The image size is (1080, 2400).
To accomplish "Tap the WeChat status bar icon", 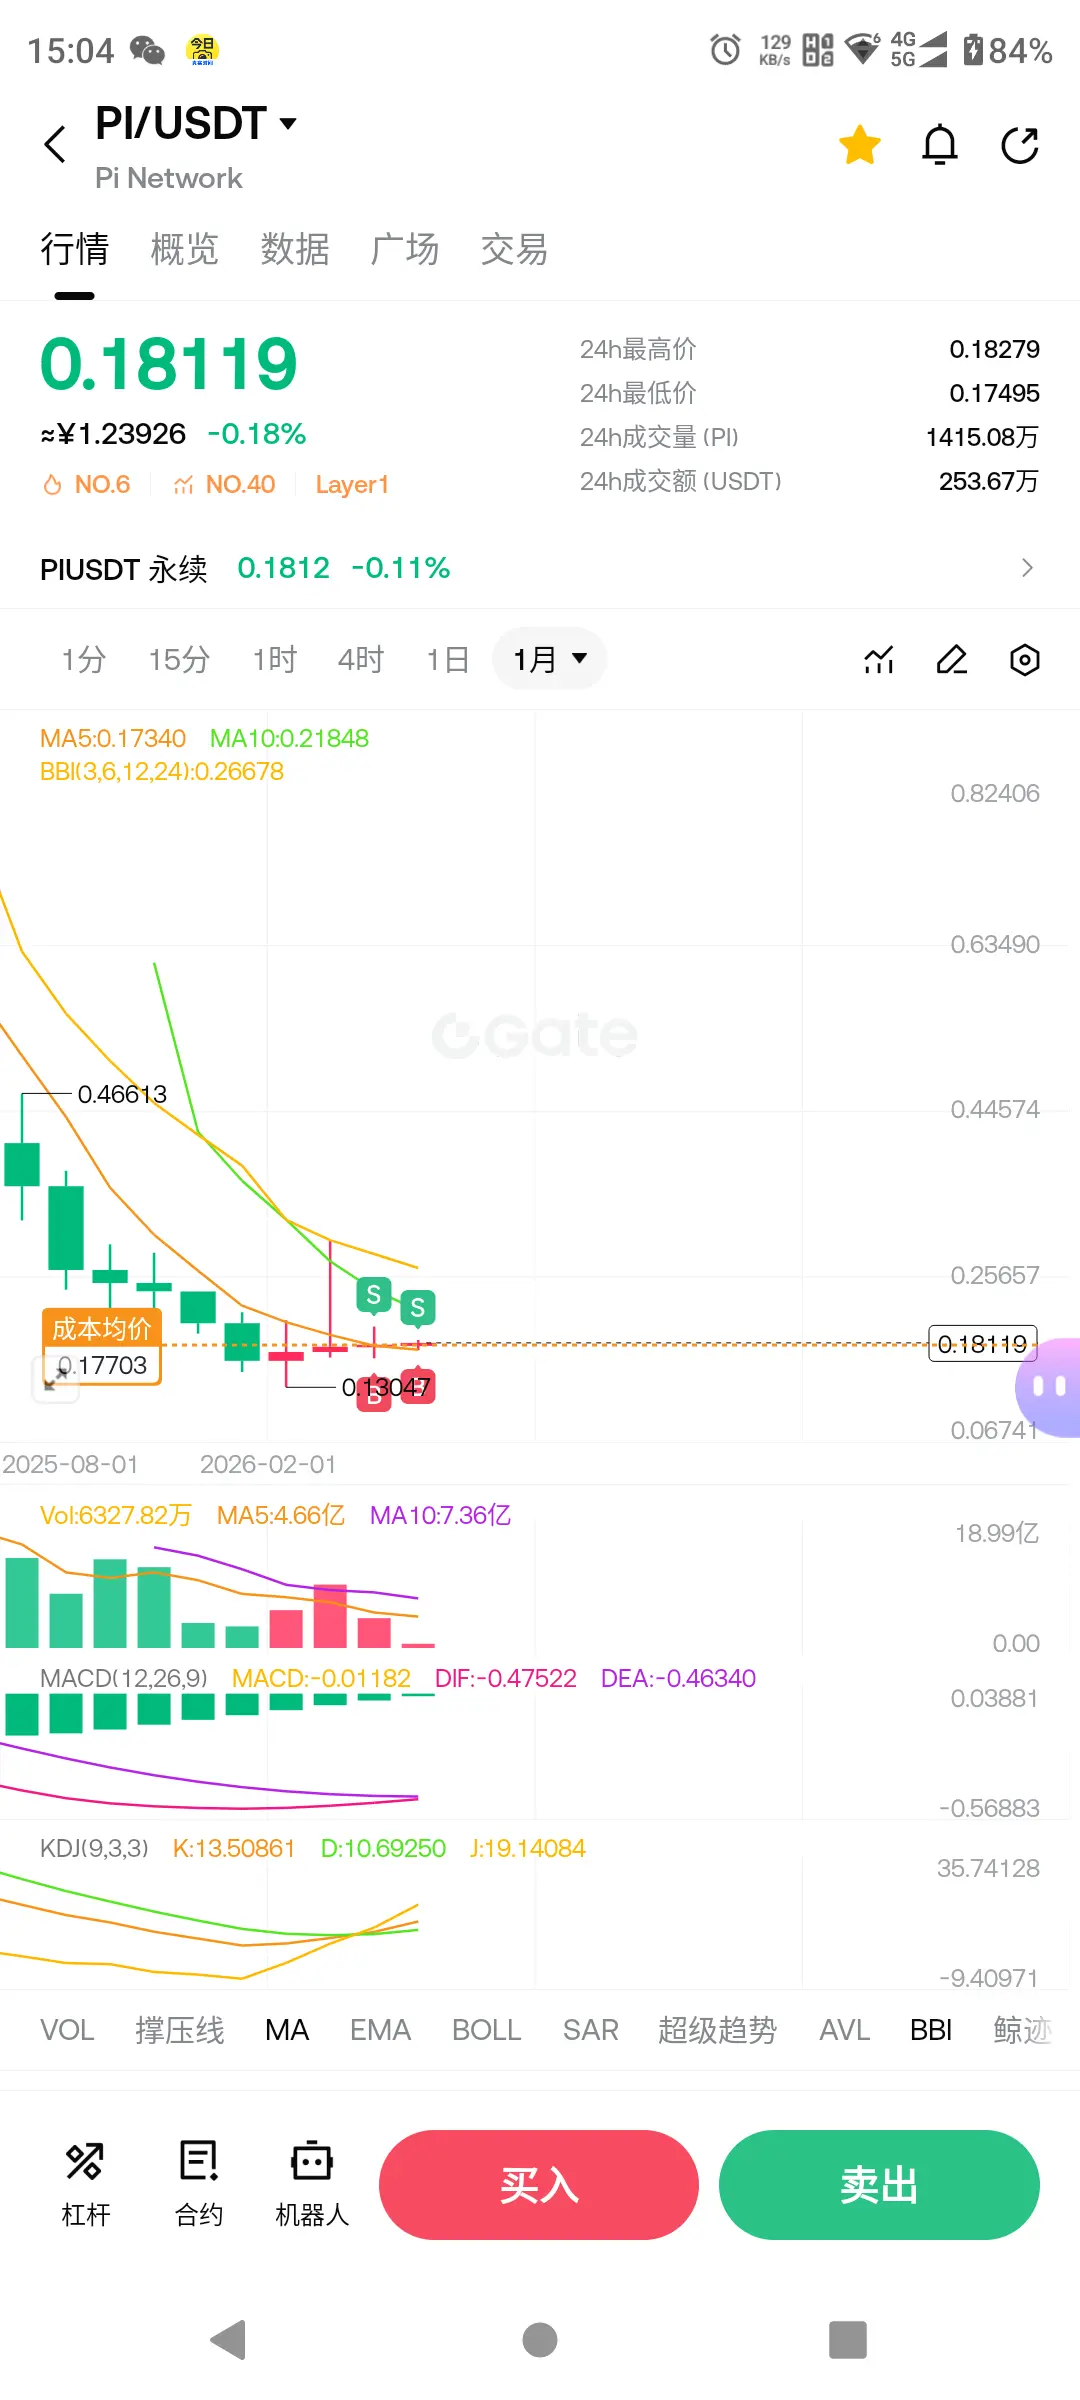I will pos(148,50).
